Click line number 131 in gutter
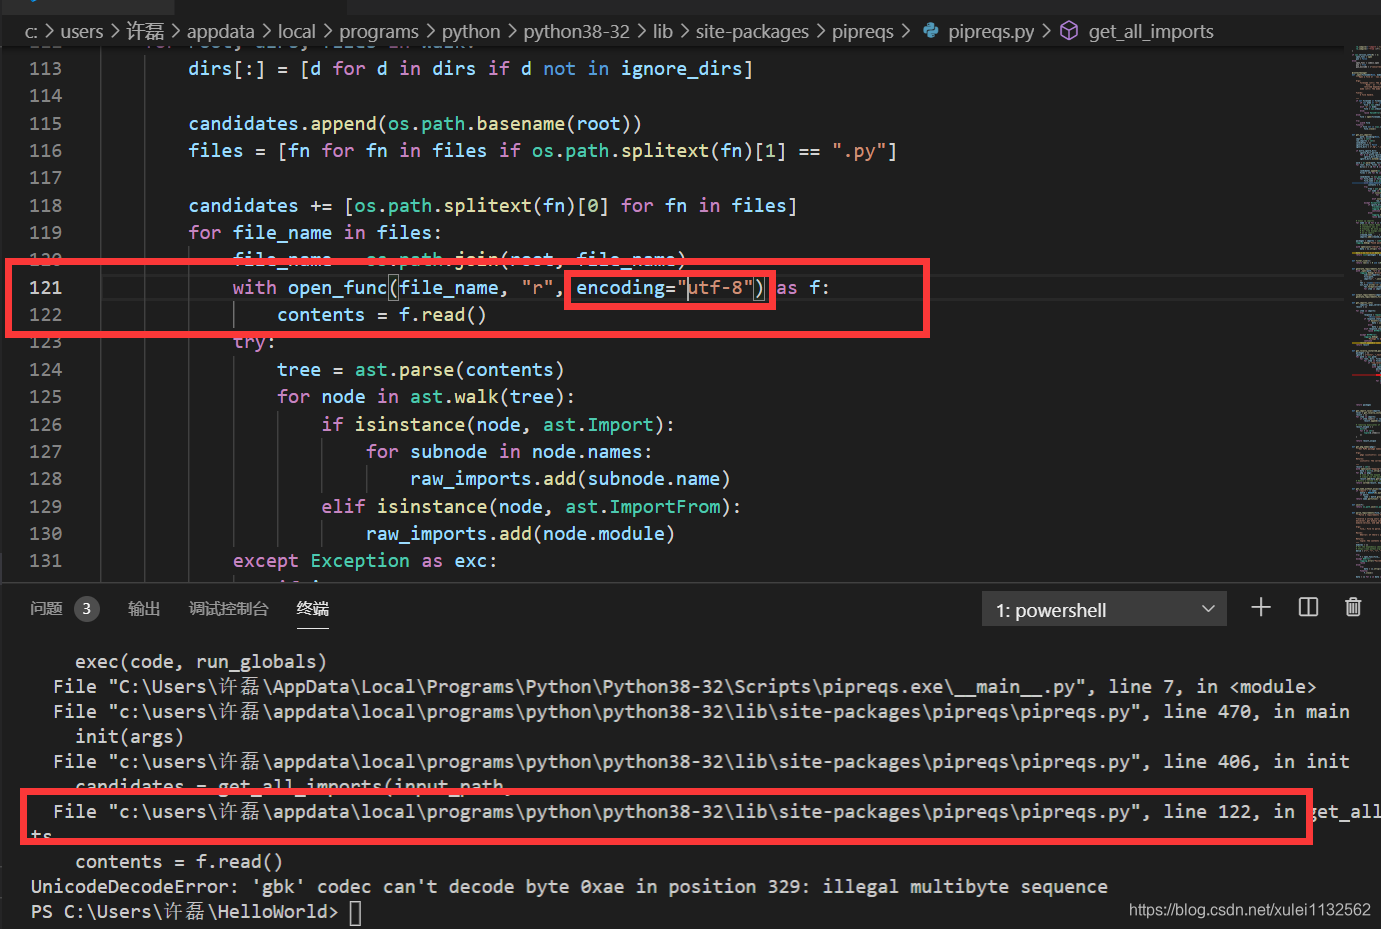The image size is (1381, 929). pyautogui.click(x=45, y=561)
